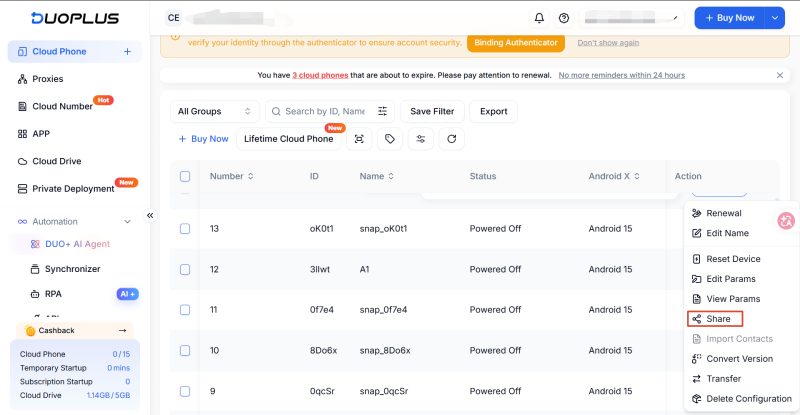Select all rows with header checkbox
Image resolution: width=800 pixels, height=415 pixels.
coord(185,176)
